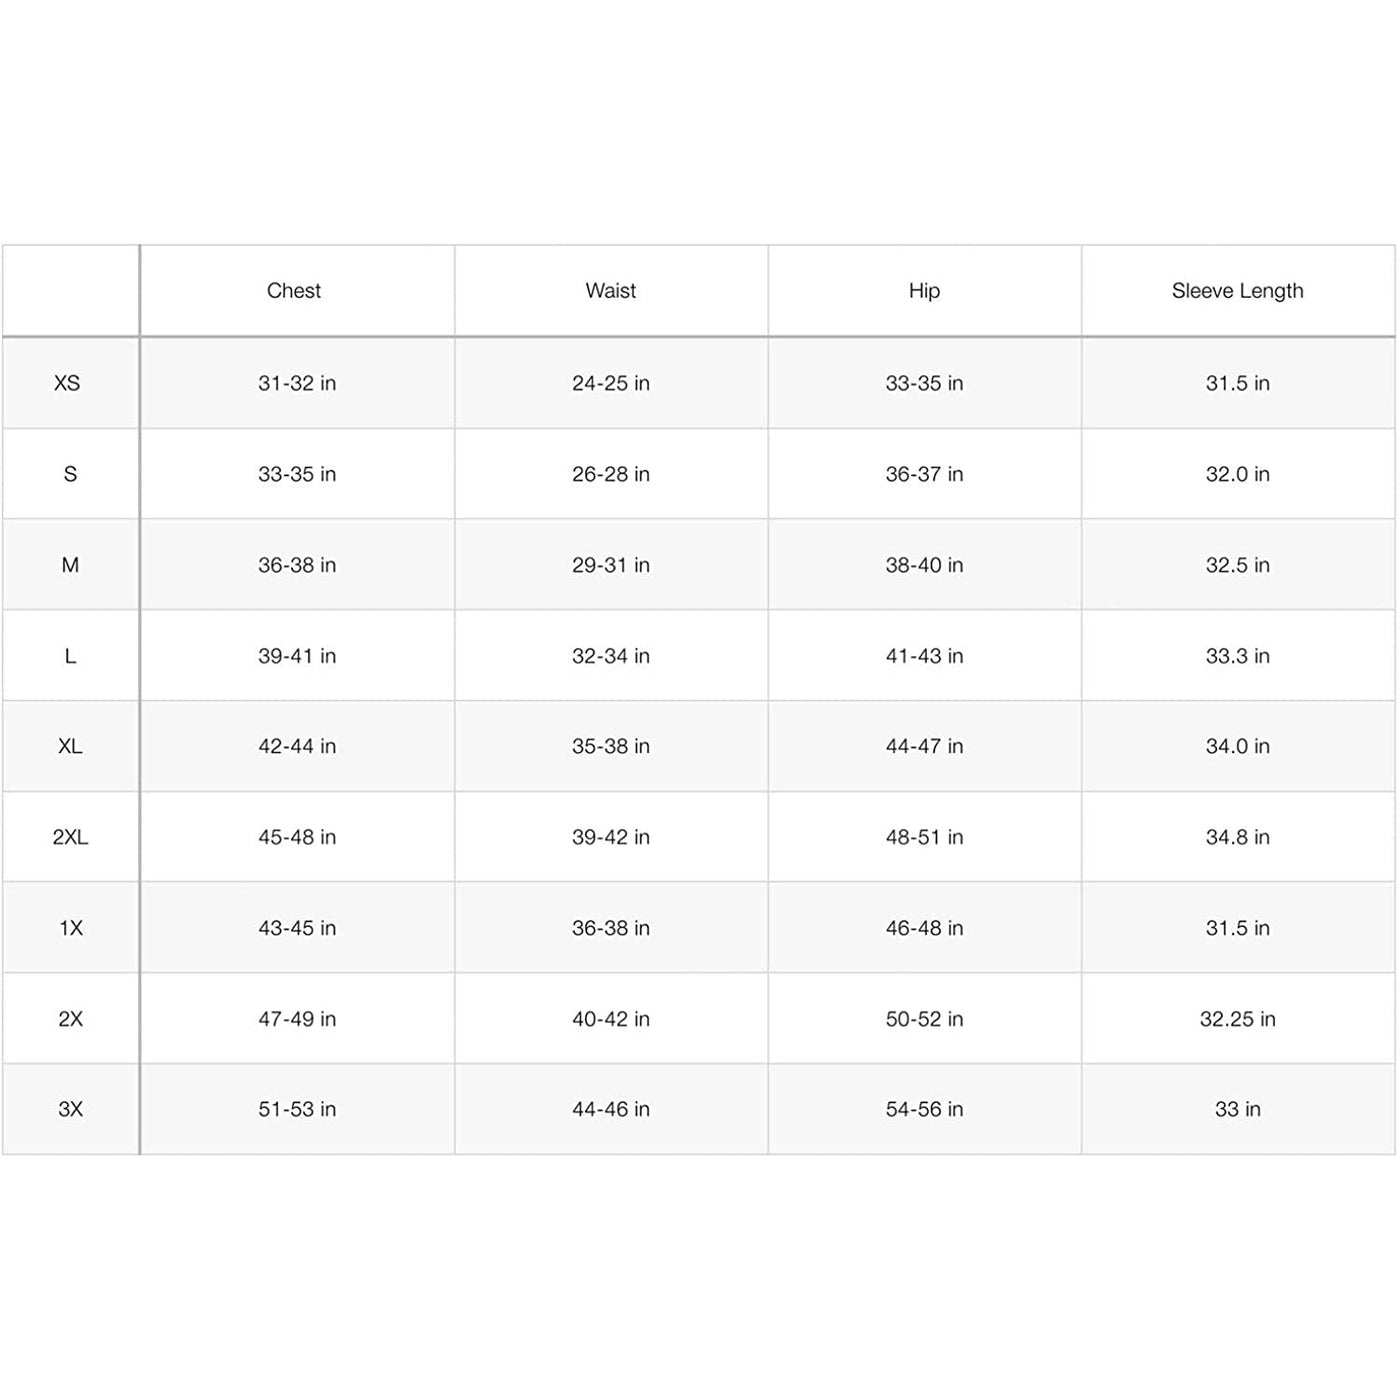The height and width of the screenshot is (1400, 1400).
Task: Click the Chest column header
Action: (x=294, y=291)
